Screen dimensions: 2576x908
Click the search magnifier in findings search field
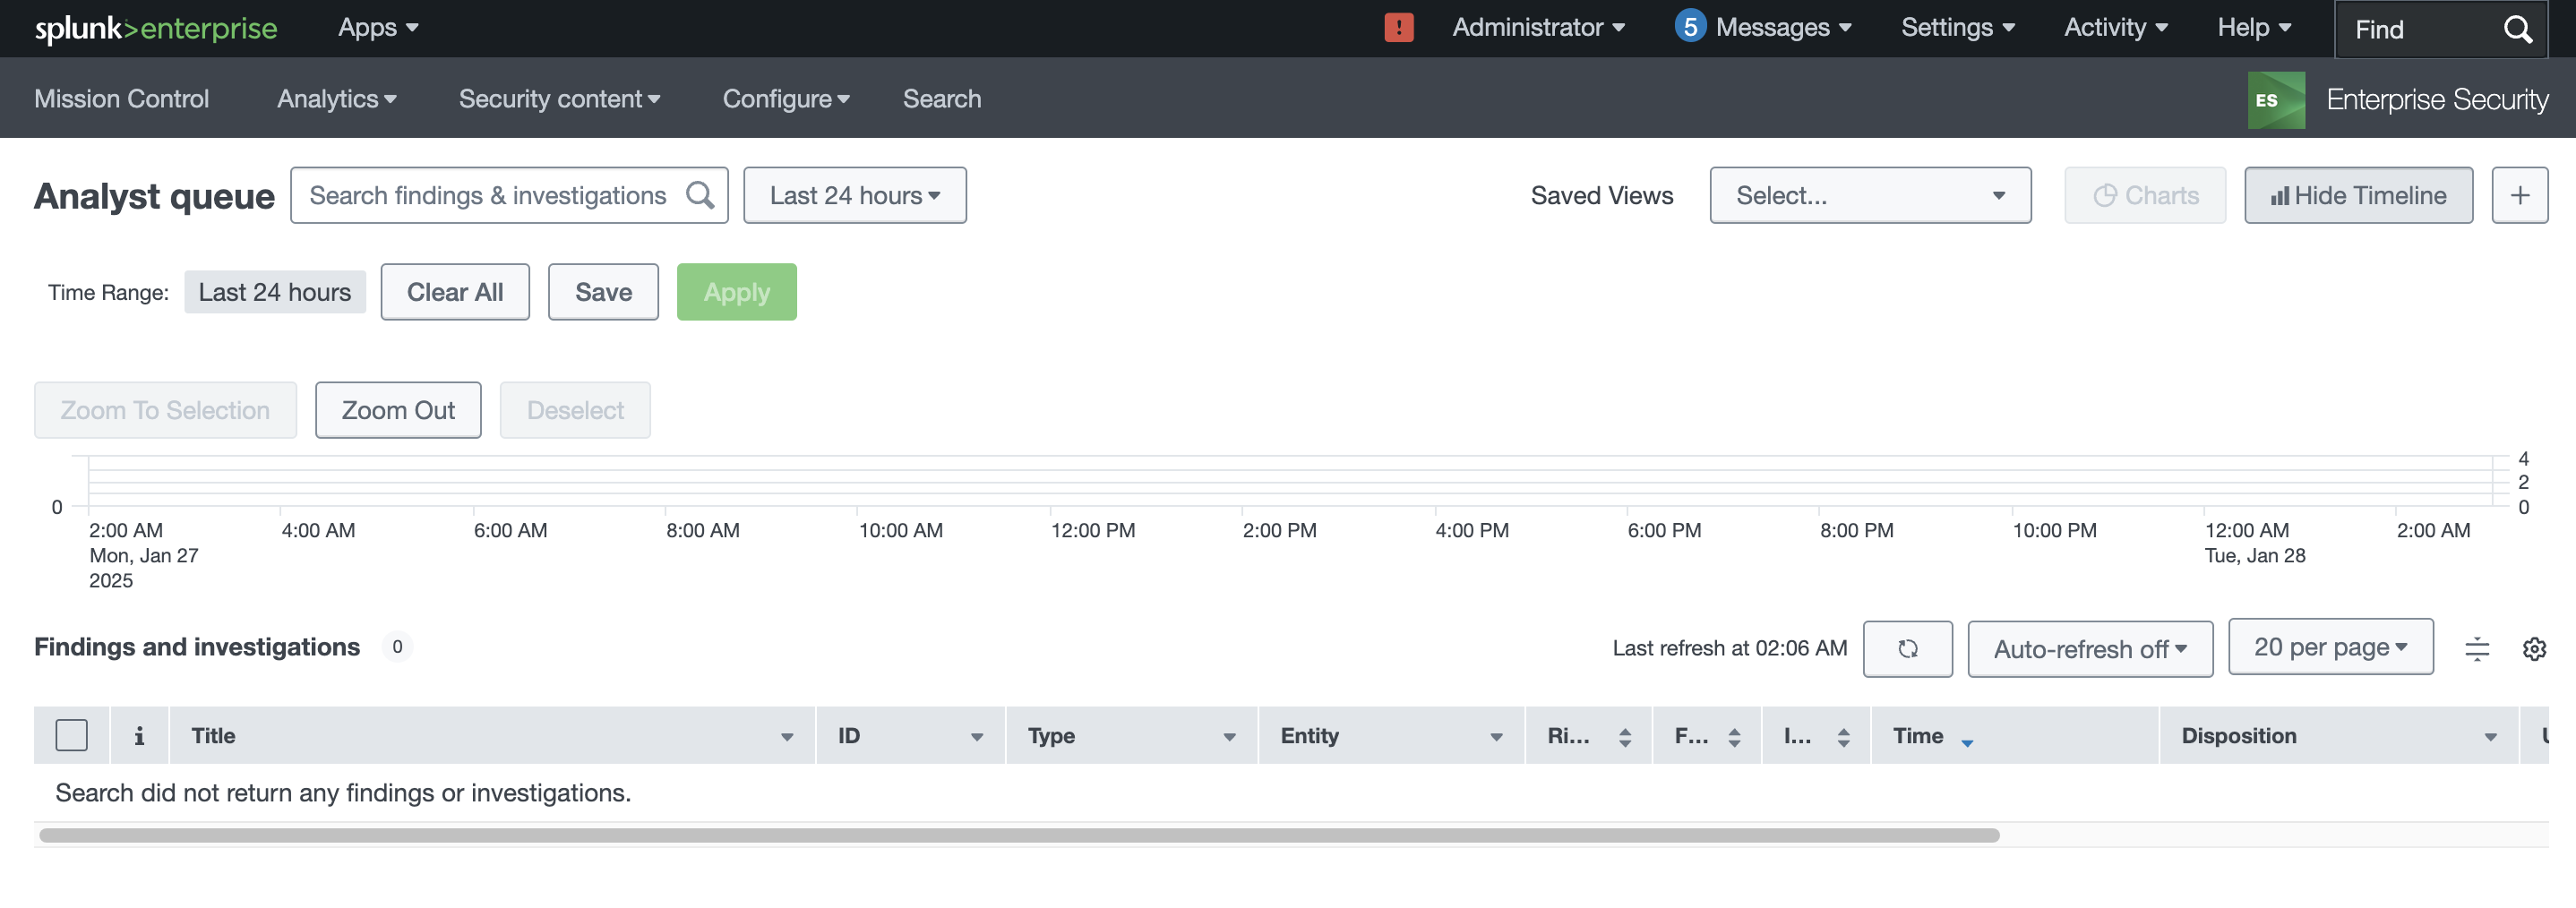pyautogui.click(x=700, y=194)
